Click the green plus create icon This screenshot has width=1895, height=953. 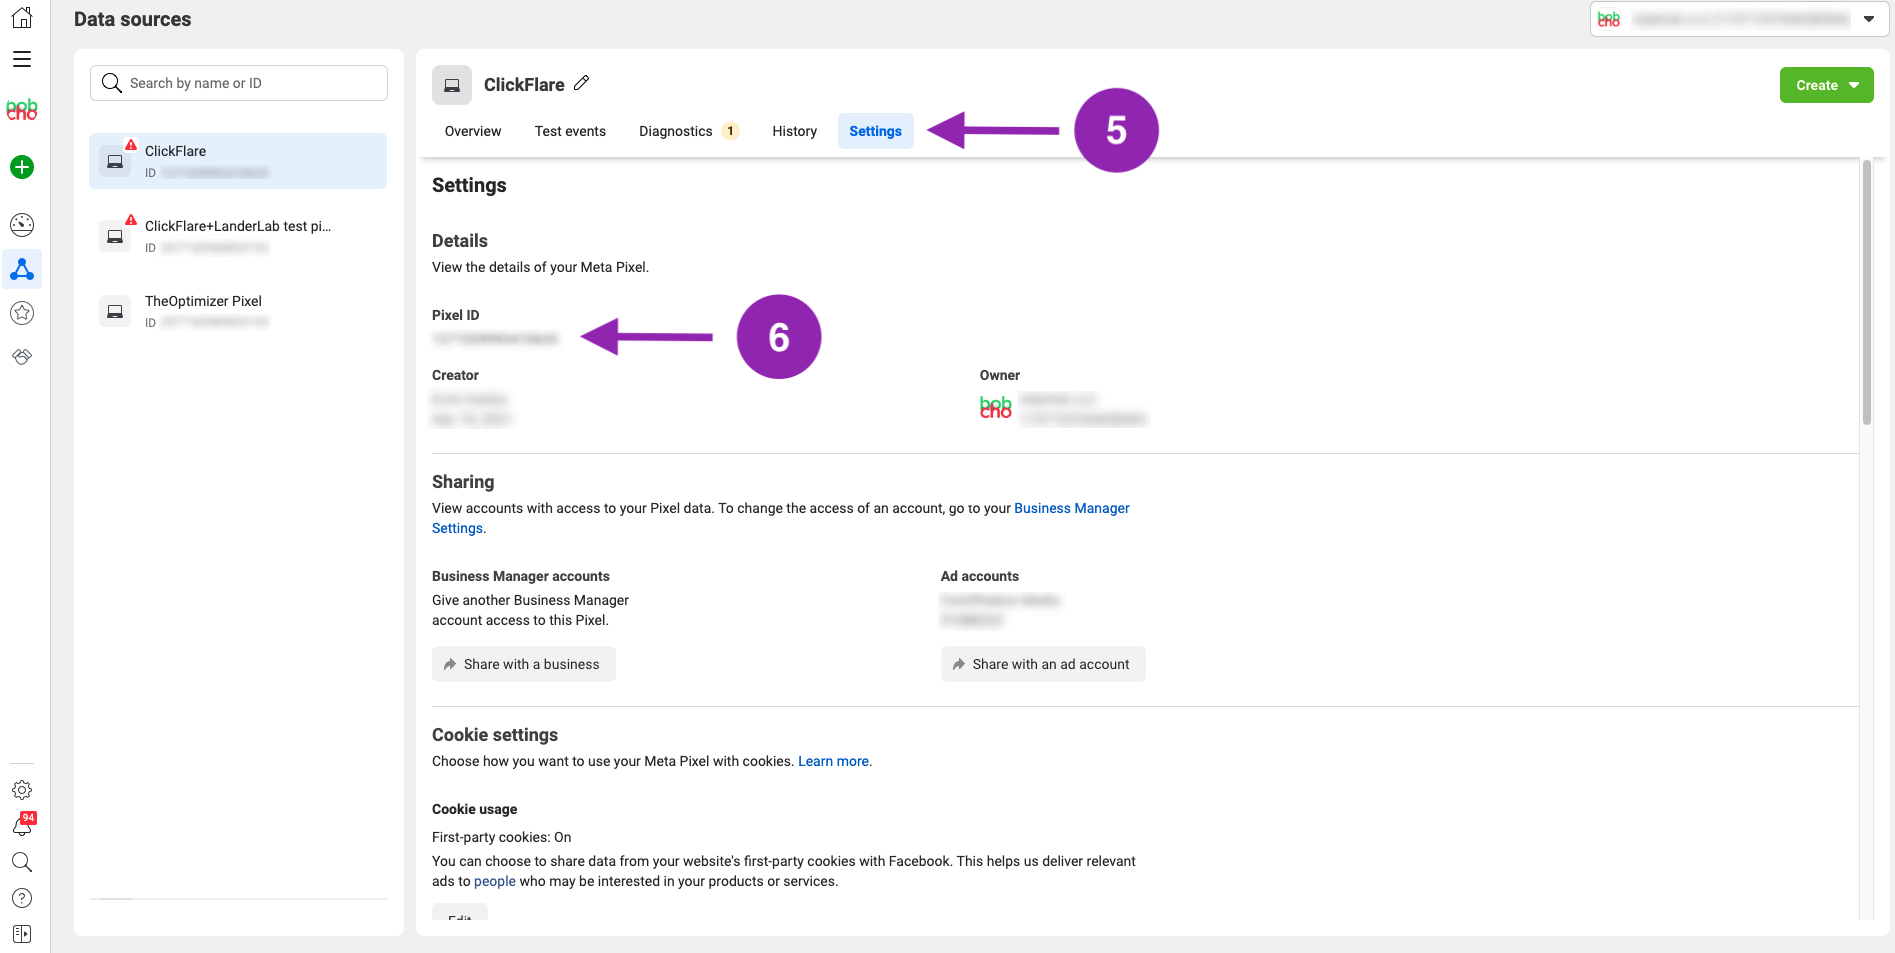click(x=22, y=167)
